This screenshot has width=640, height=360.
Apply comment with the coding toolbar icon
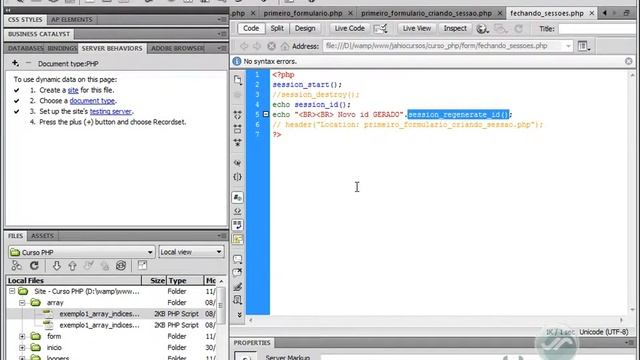tap(238, 259)
